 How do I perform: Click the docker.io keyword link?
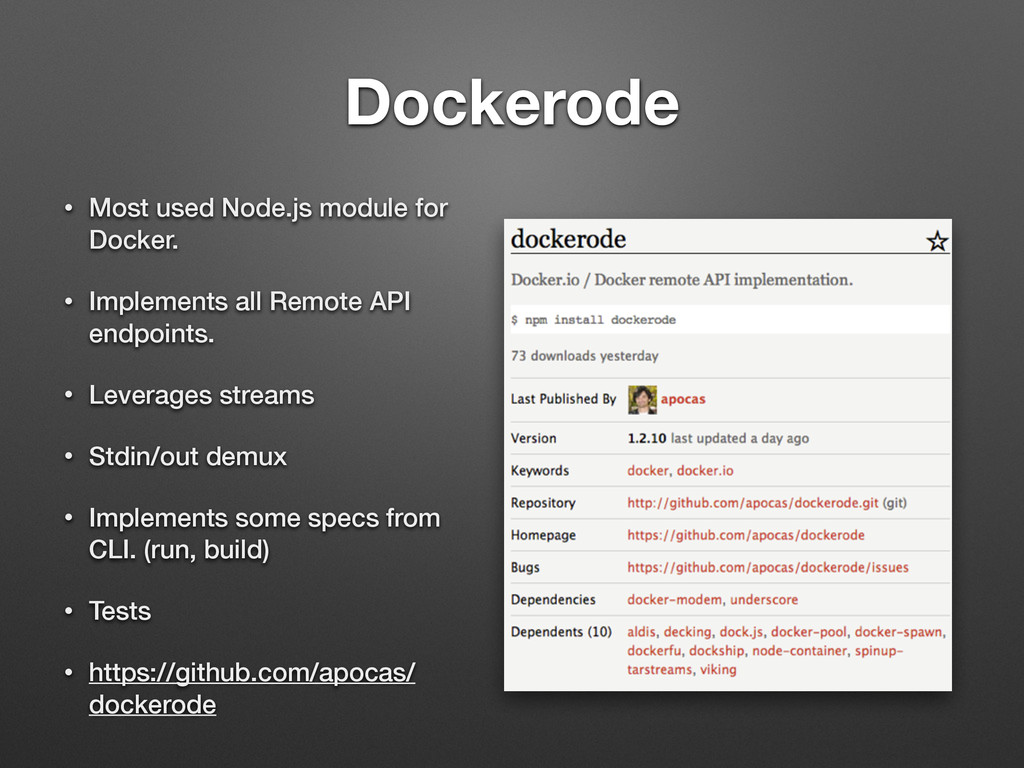point(705,471)
